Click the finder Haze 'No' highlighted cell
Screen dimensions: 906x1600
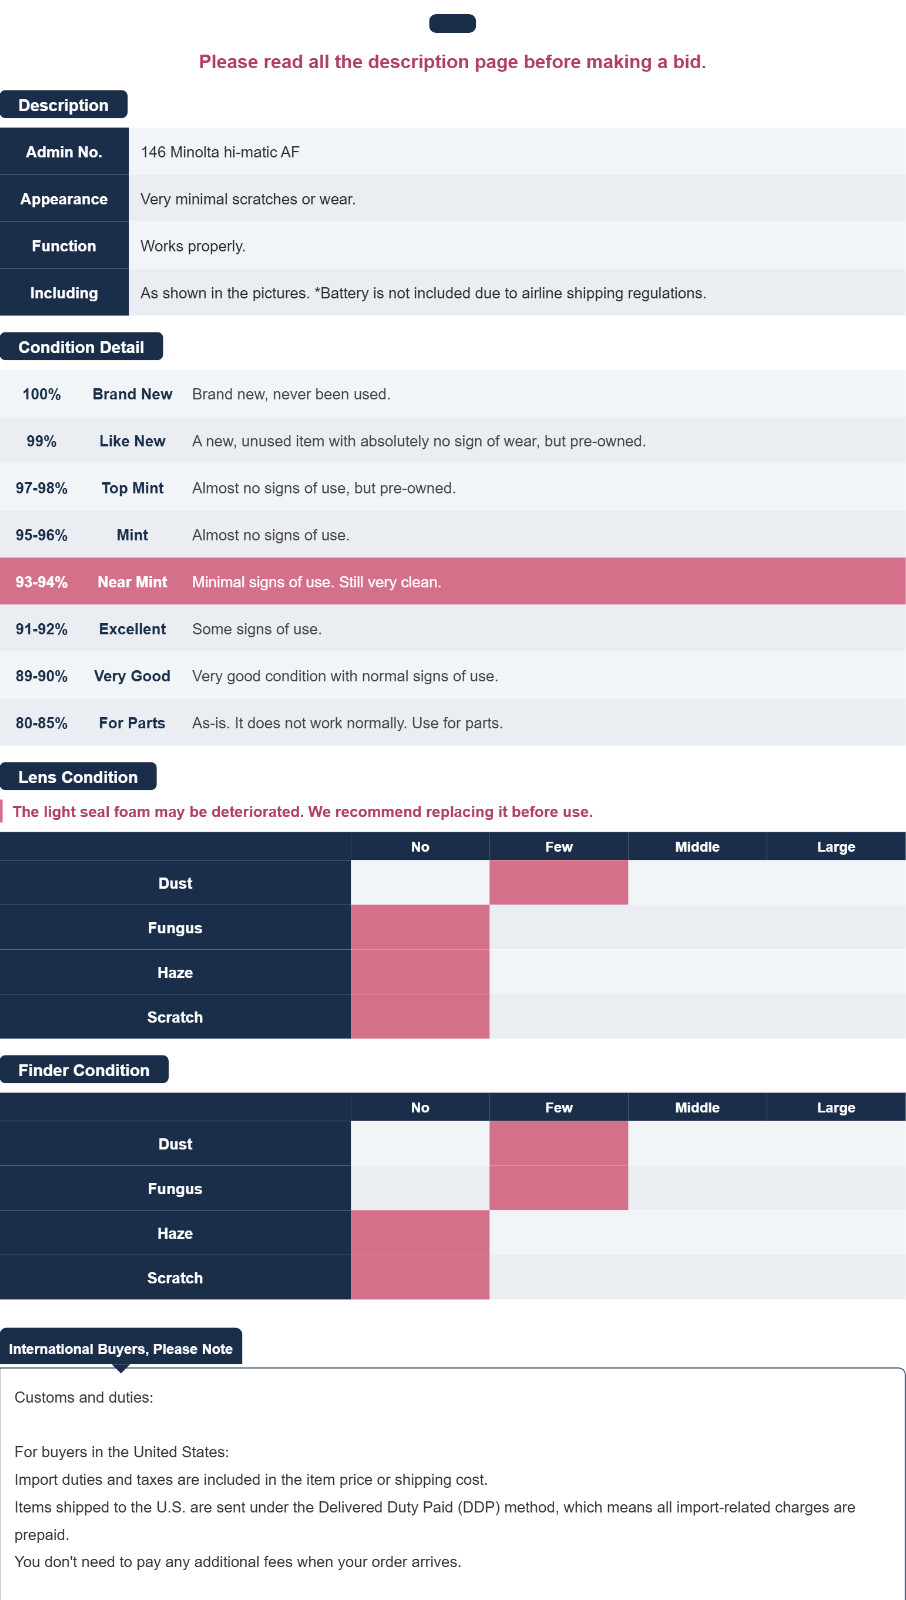click(420, 1233)
